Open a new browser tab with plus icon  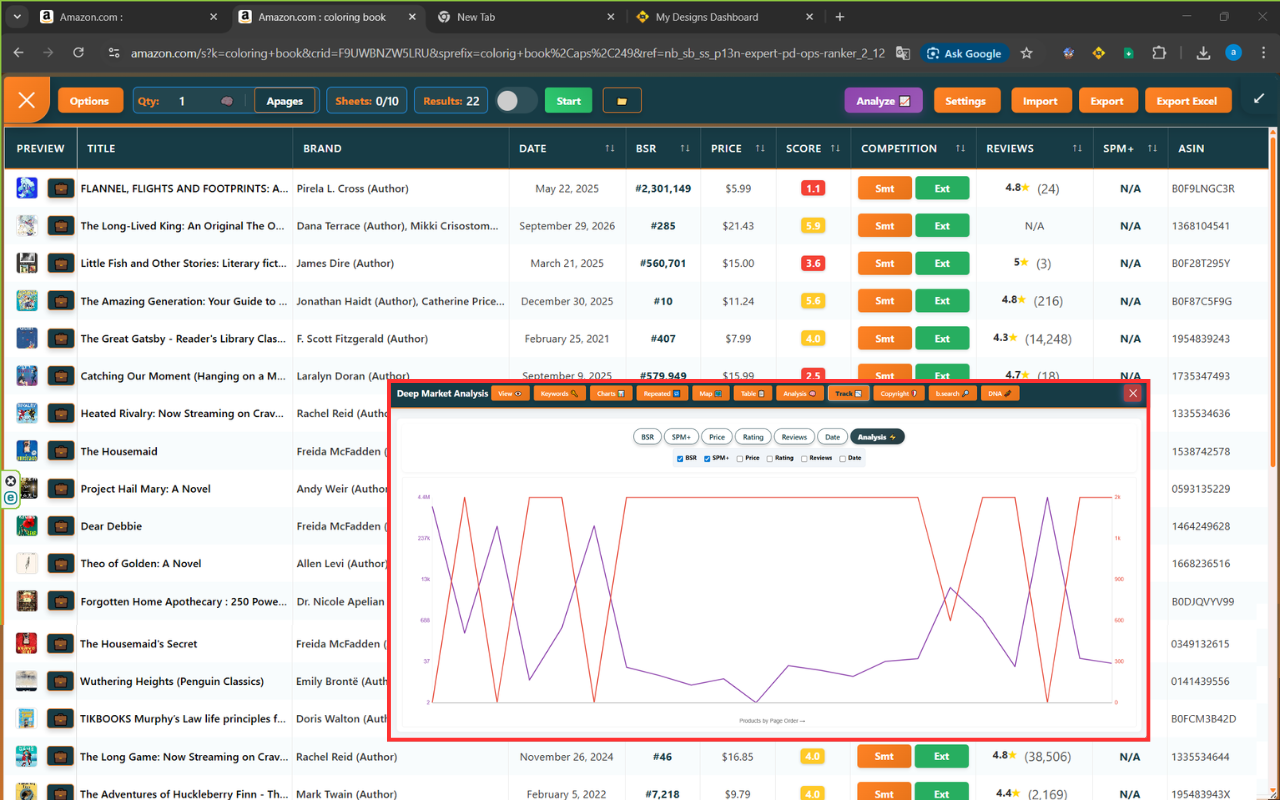(x=840, y=17)
